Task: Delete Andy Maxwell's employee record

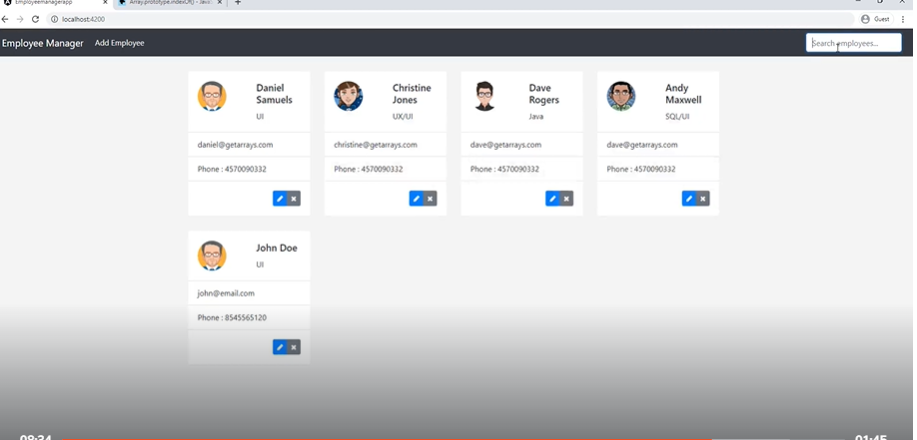Action: click(703, 199)
